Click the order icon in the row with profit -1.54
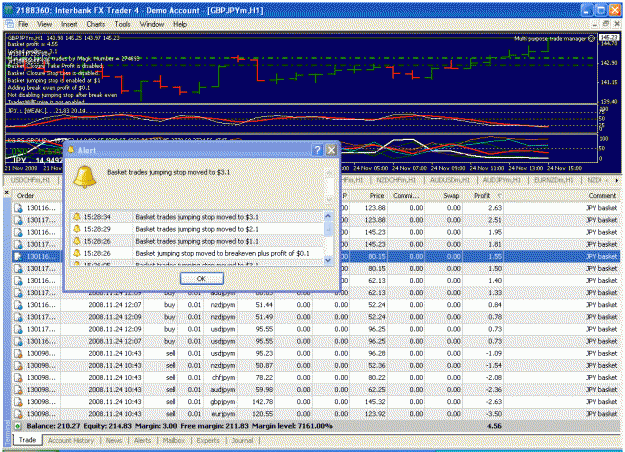The image size is (625, 452). coord(18,366)
